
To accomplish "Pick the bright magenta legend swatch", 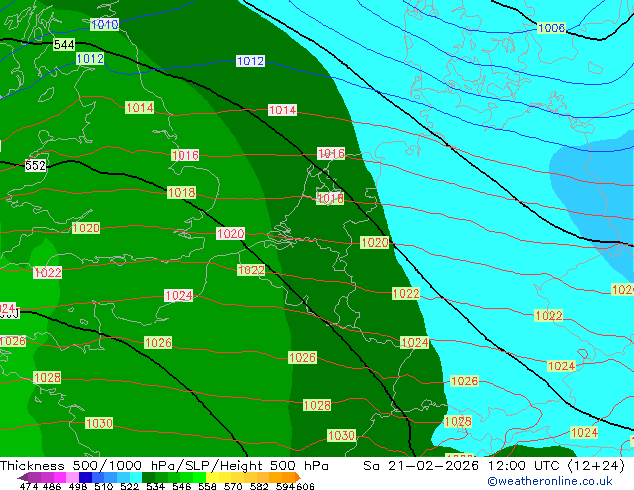I will coord(60,477).
